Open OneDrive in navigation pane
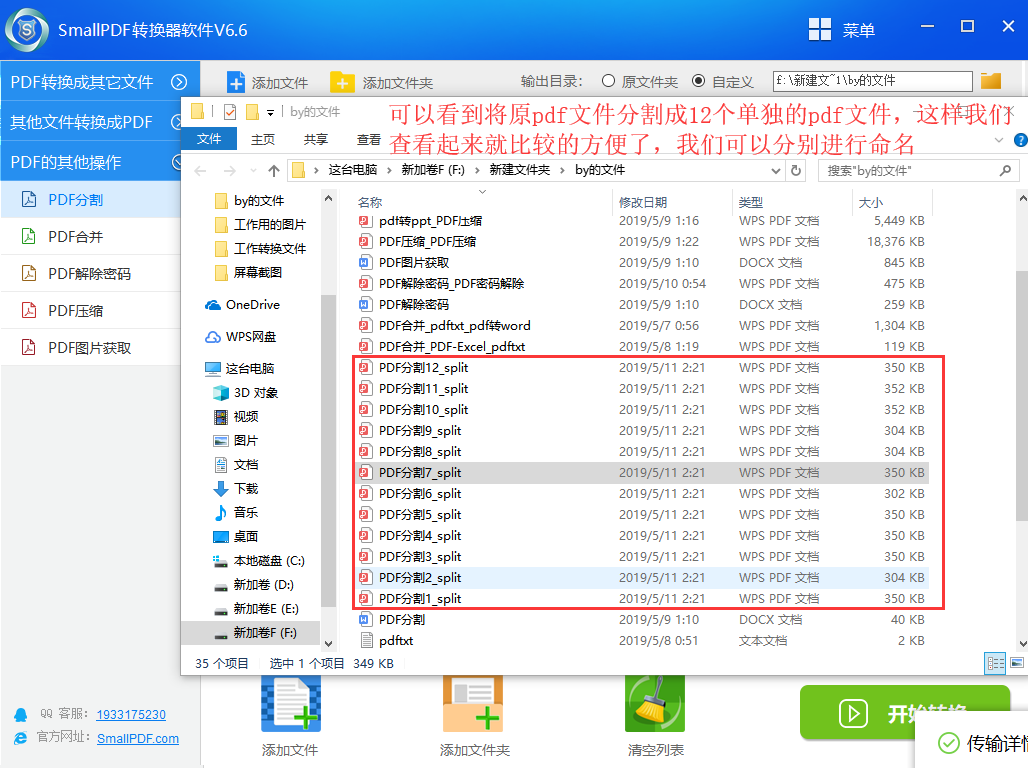The height and width of the screenshot is (768, 1028). tap(243, 305)
